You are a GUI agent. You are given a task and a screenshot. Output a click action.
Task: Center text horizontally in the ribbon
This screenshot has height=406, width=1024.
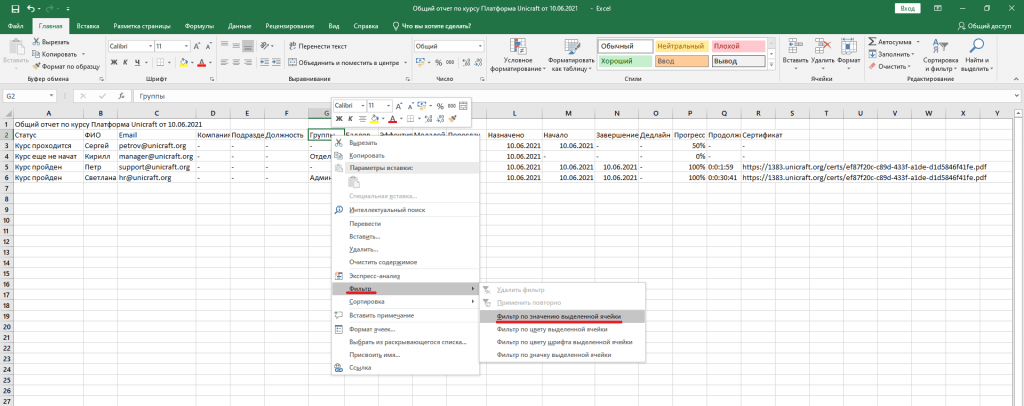point(235,63)
